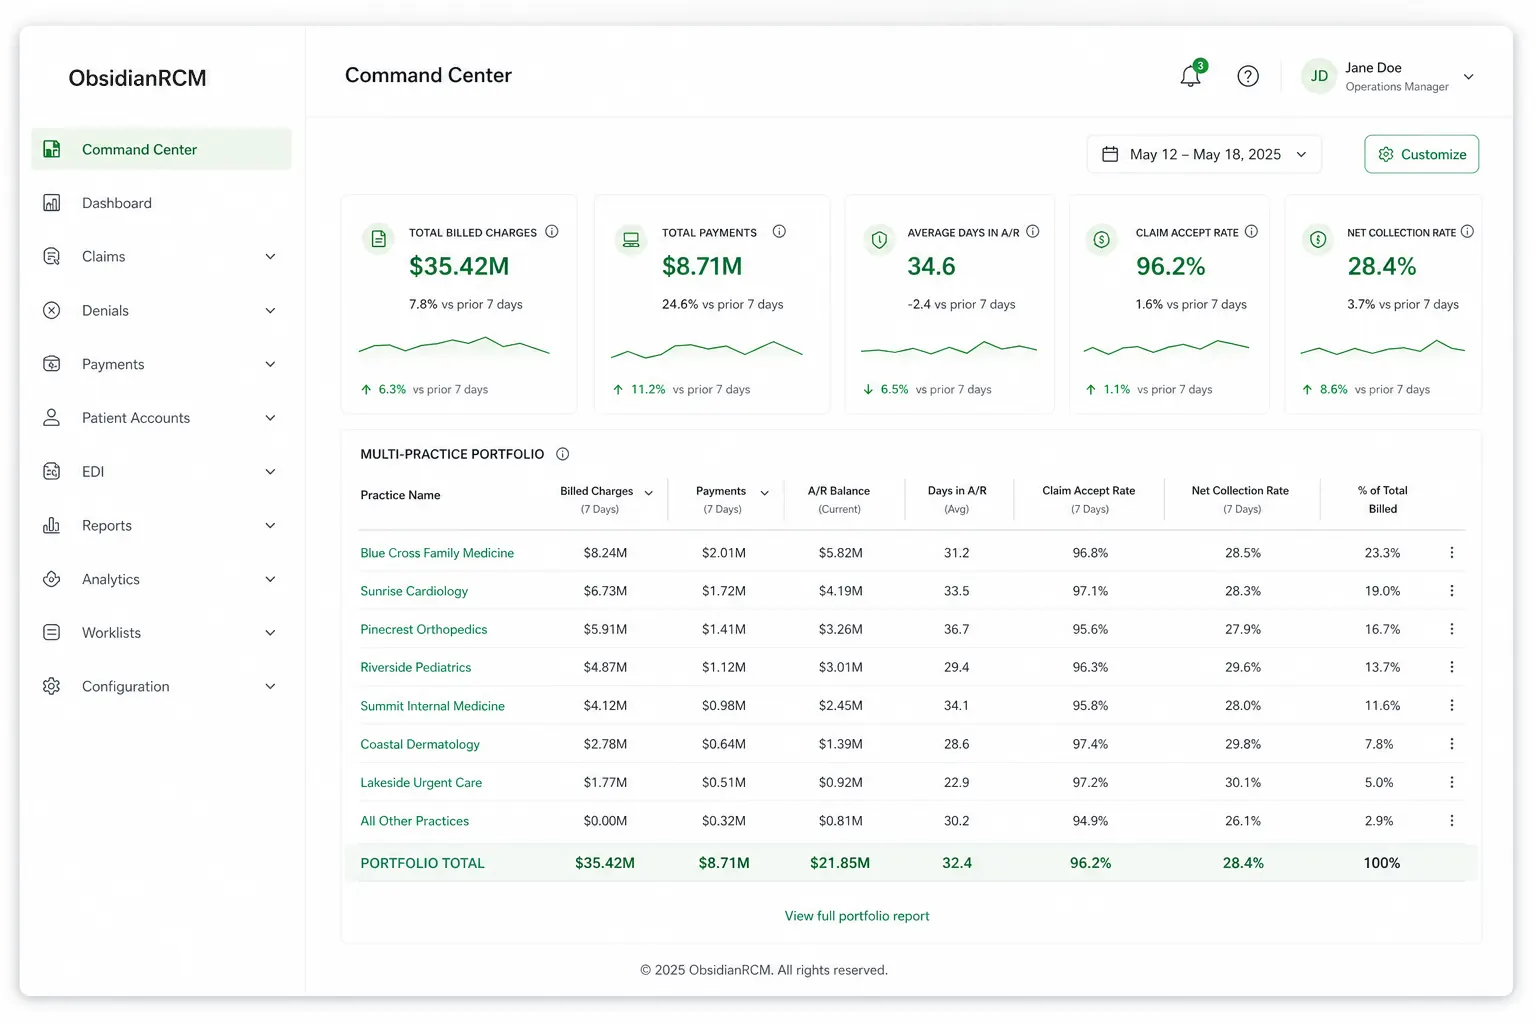
Task: Click the Days in A/R column header
Action: coord(957,499)
